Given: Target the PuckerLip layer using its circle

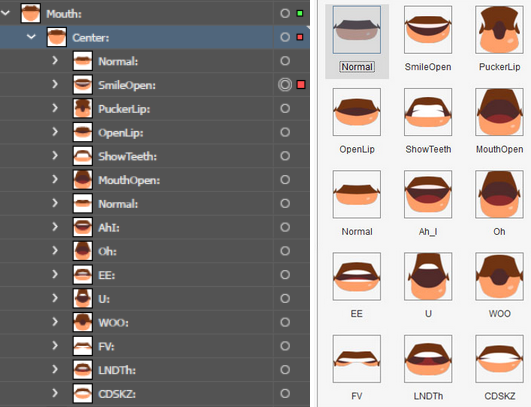Looking at the screenshot, I should click(285, 108).
